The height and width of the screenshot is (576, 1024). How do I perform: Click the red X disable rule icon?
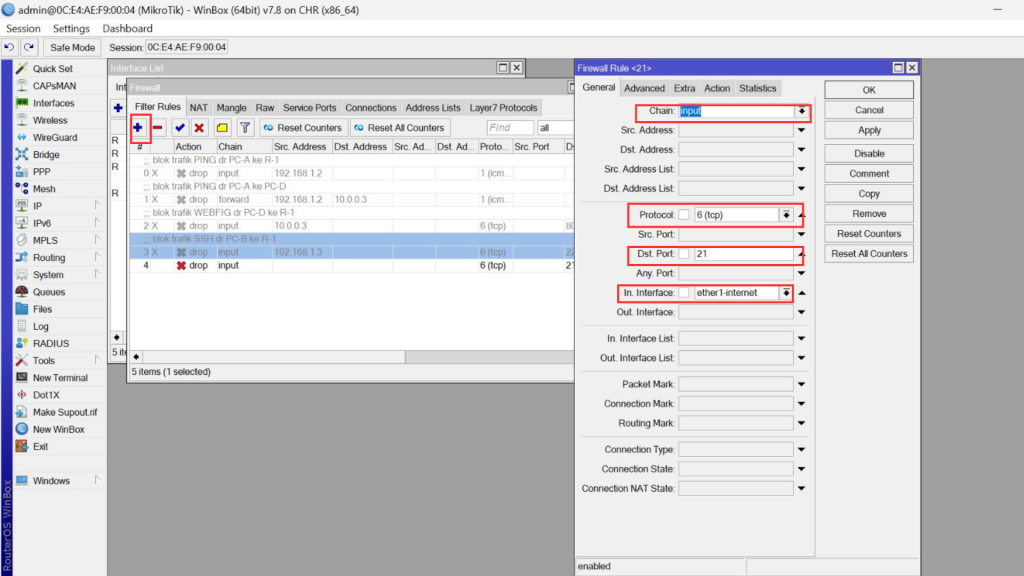tap(199, 128)
